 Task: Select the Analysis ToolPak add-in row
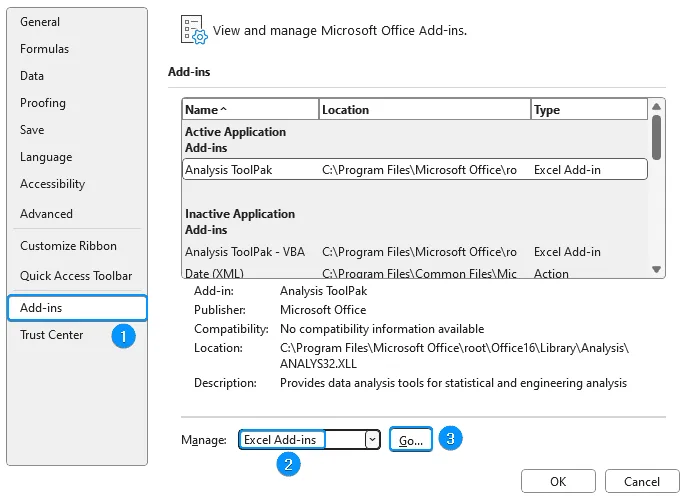click(x=415, y=170)
